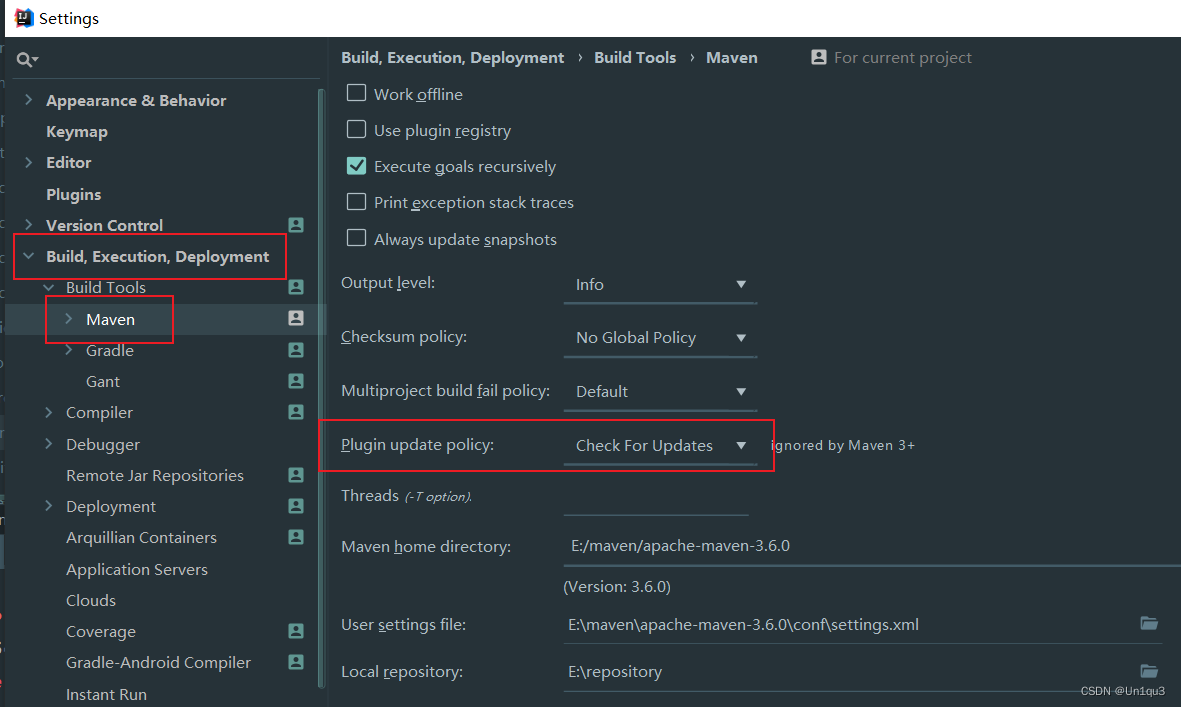The width and height of the screenshot is (1181, 707).
Task: Click the IntelliJ logo in title bar
Action: [24, 18]
